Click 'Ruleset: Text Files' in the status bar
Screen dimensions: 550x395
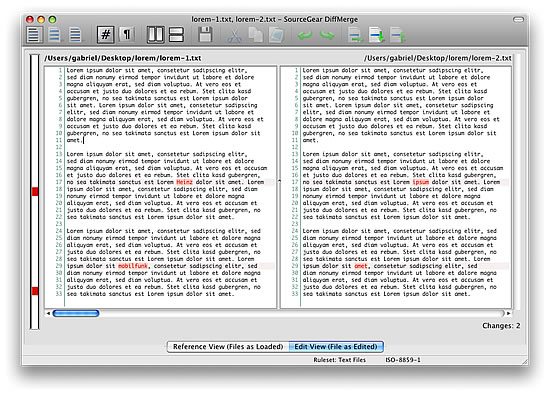click(339, 360)
